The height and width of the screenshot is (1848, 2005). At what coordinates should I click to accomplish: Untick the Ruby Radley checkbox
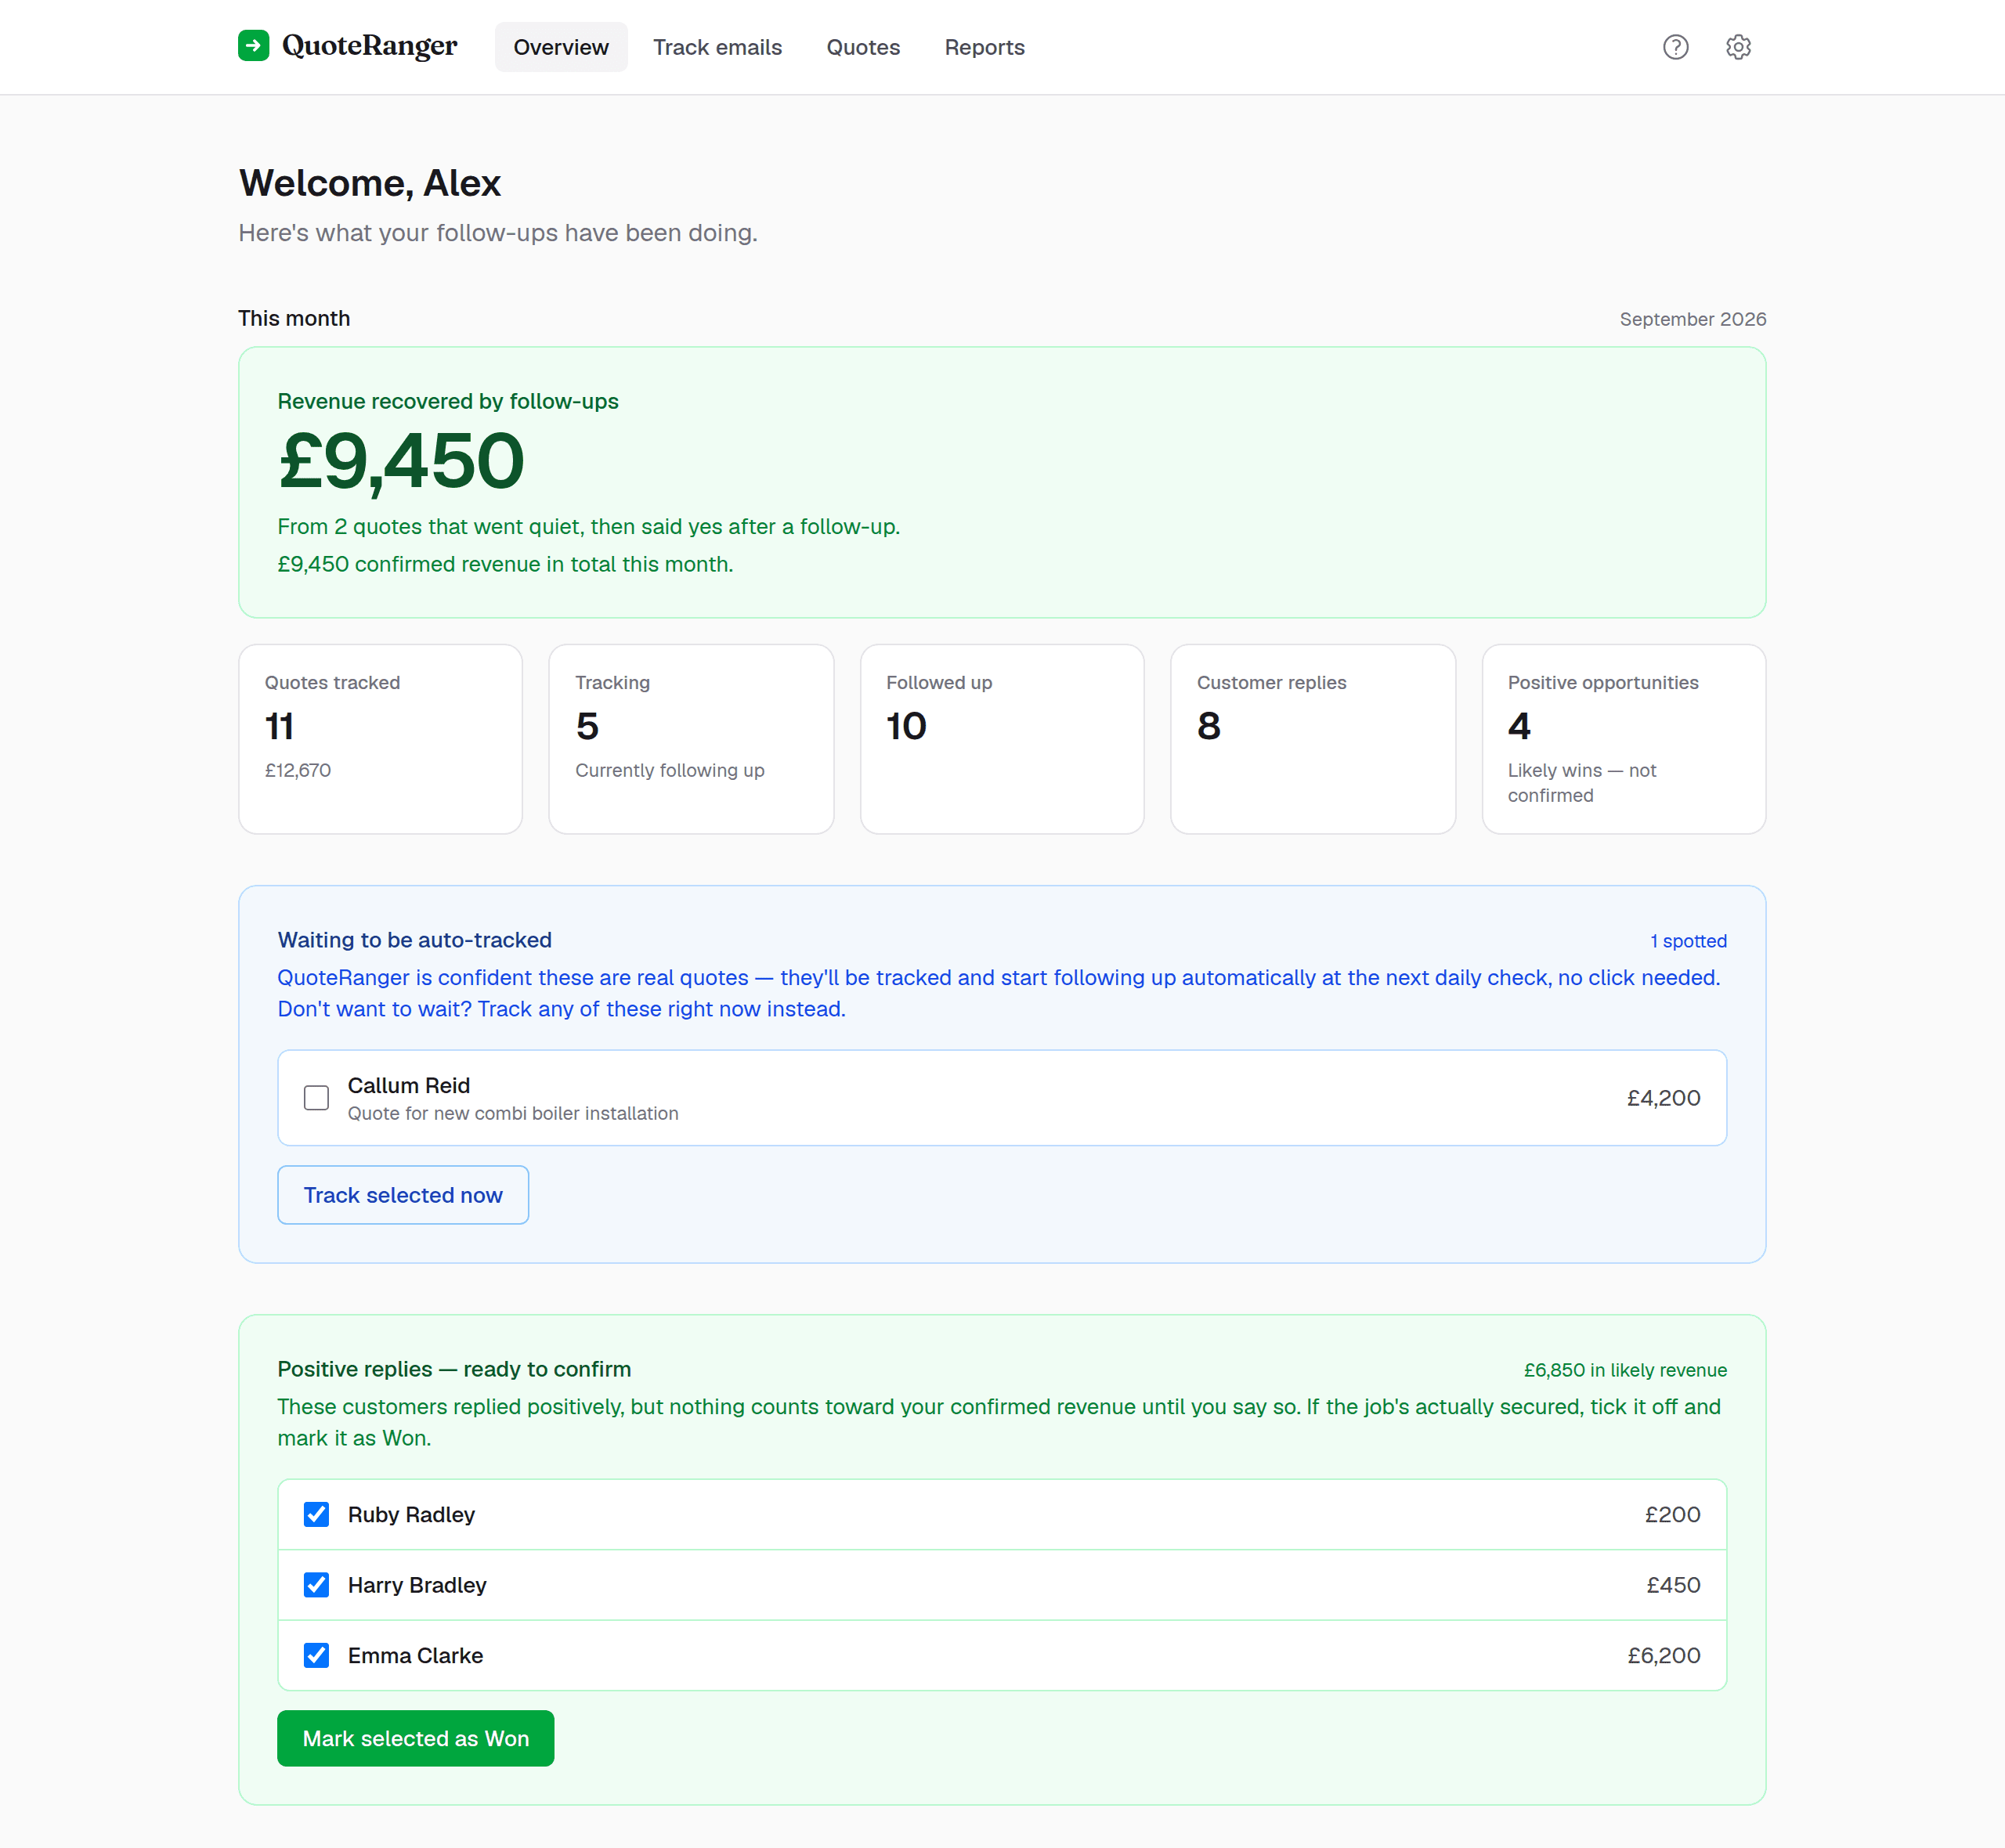click(316, 1514)
